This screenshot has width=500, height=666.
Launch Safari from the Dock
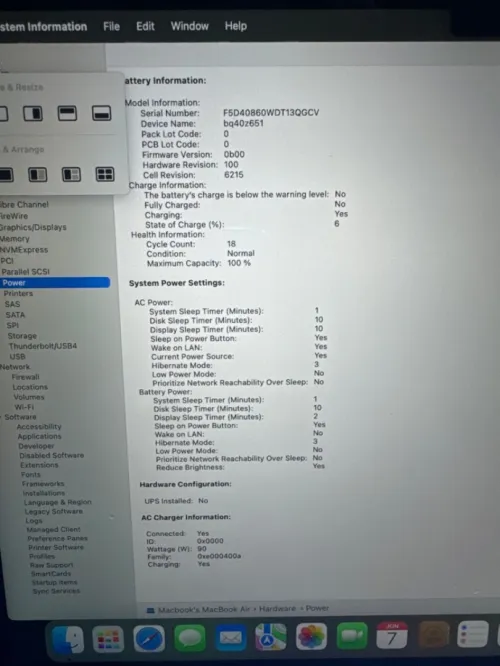click(x=149, y=638)
